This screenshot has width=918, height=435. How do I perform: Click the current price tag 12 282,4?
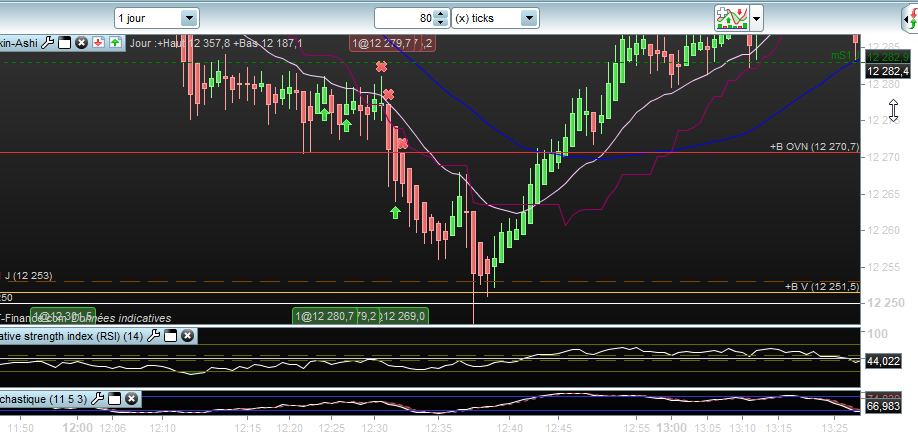pos(888,71)
